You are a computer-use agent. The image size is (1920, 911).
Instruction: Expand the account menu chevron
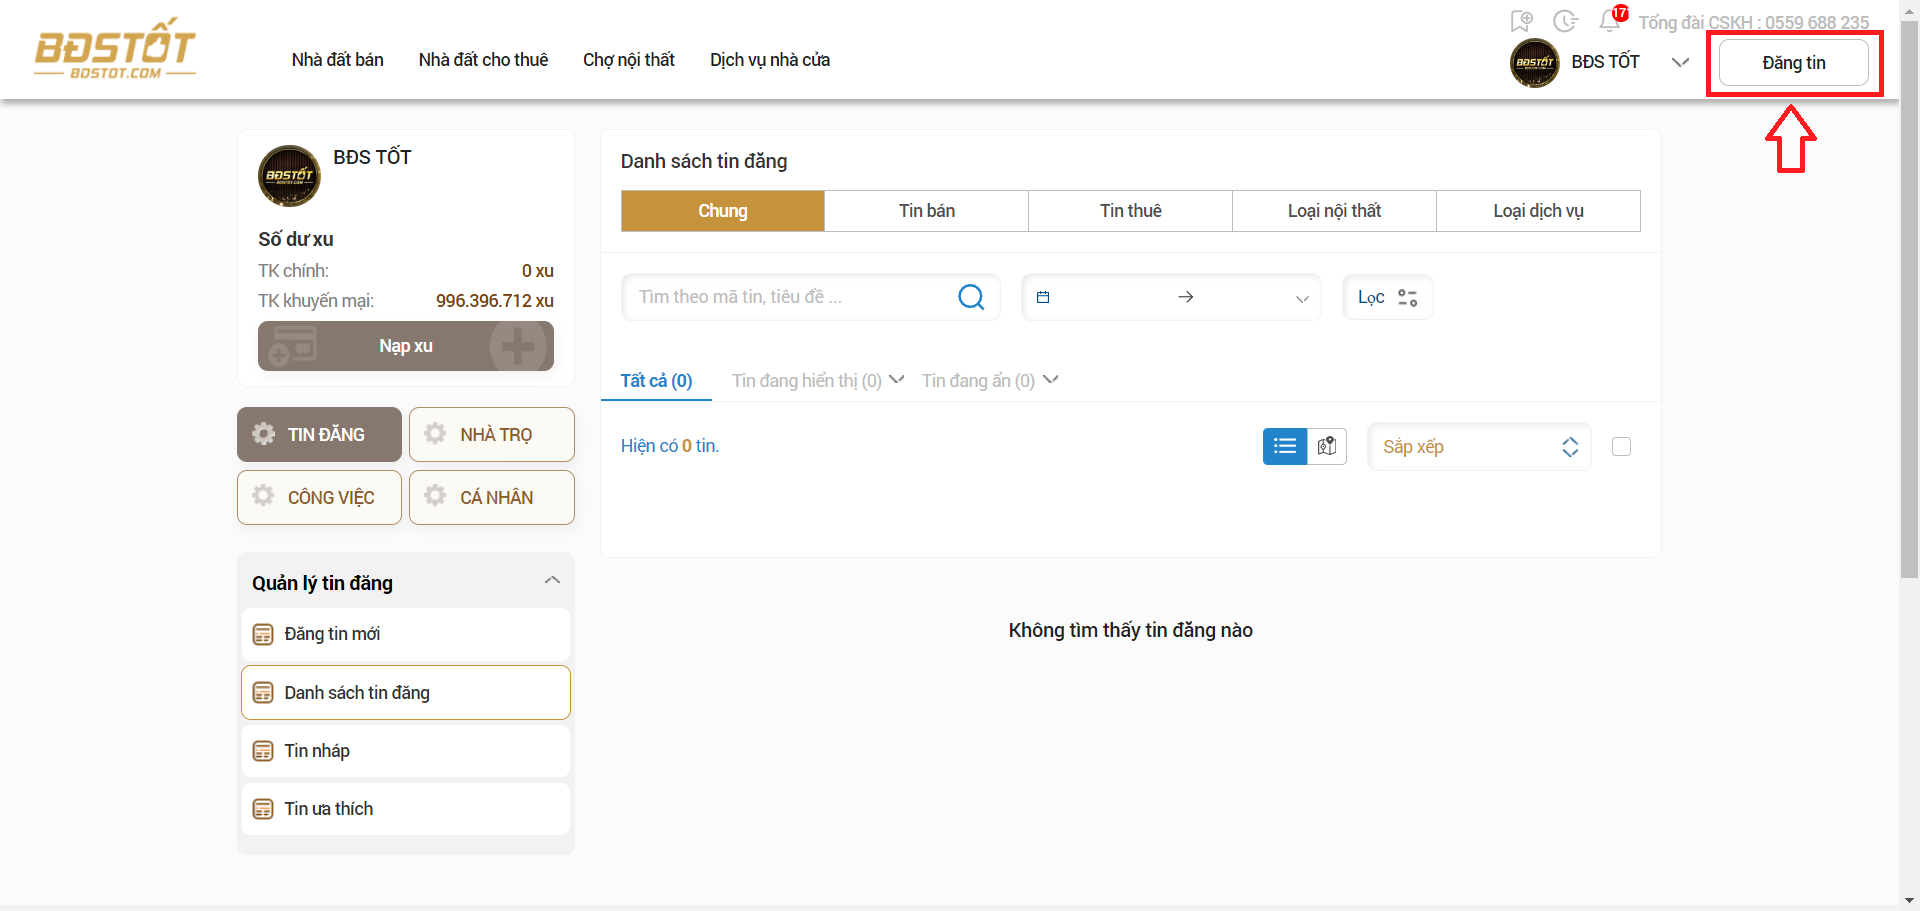(1680, 62)
